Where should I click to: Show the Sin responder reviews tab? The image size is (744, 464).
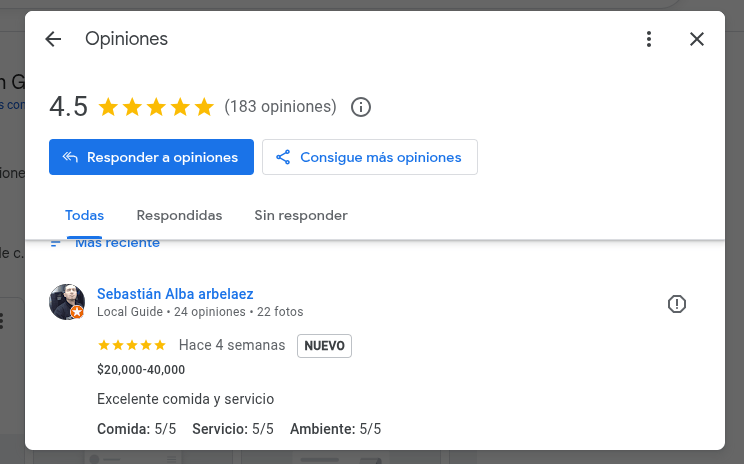[300, 215]
